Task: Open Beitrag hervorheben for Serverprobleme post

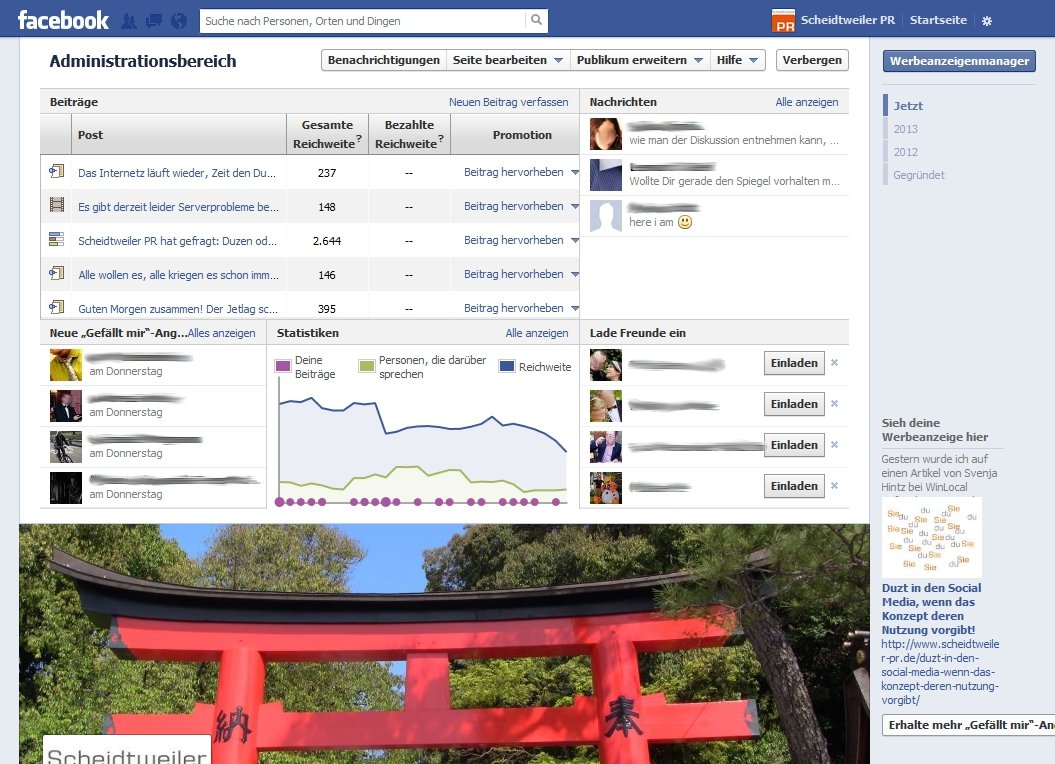Action: coord(521,206)
